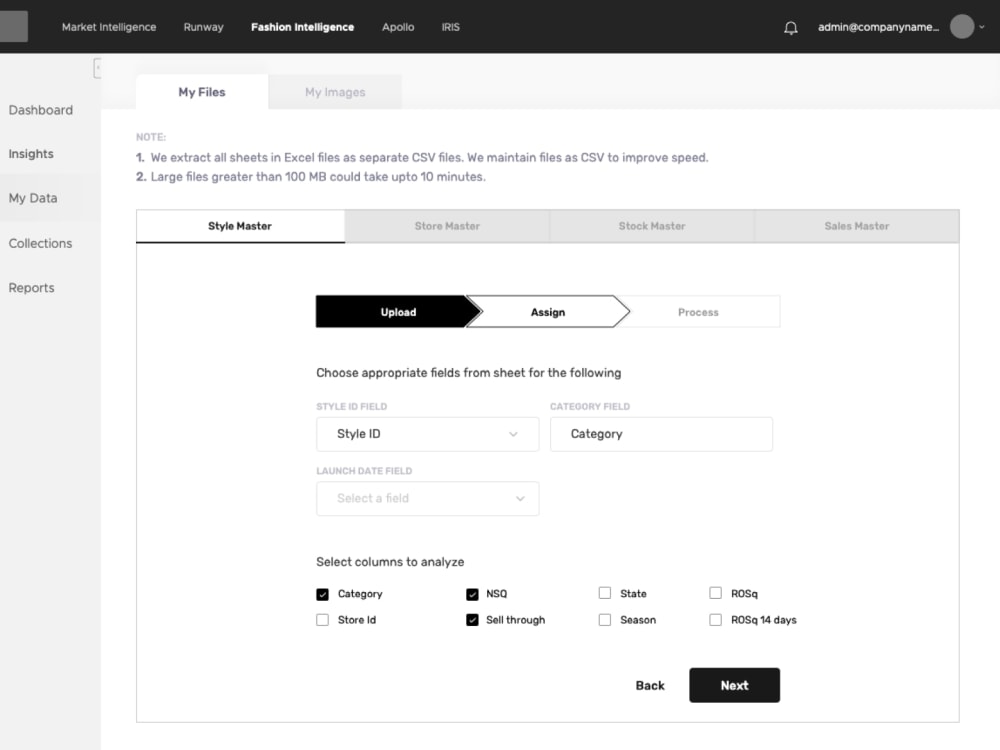The width and height of the screenshot is (1000, 750).
Task: Click the Next button
Action: tap(734, 685)
